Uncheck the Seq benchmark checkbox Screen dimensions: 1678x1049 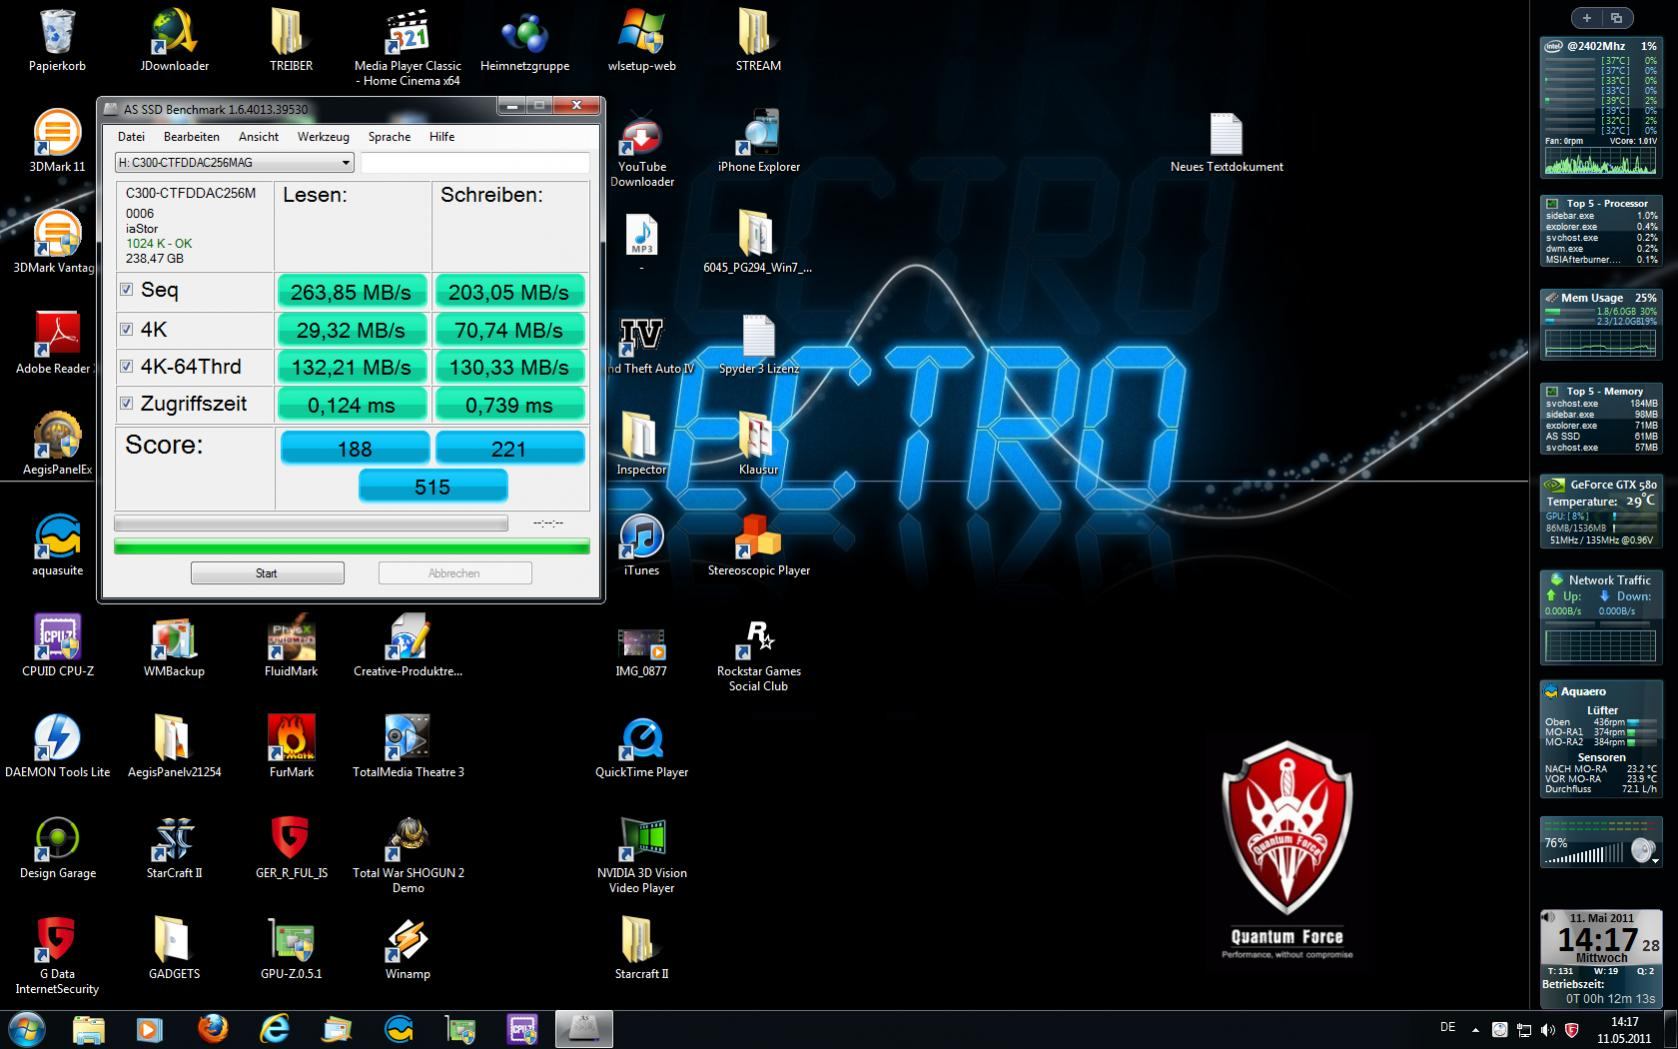127,290
